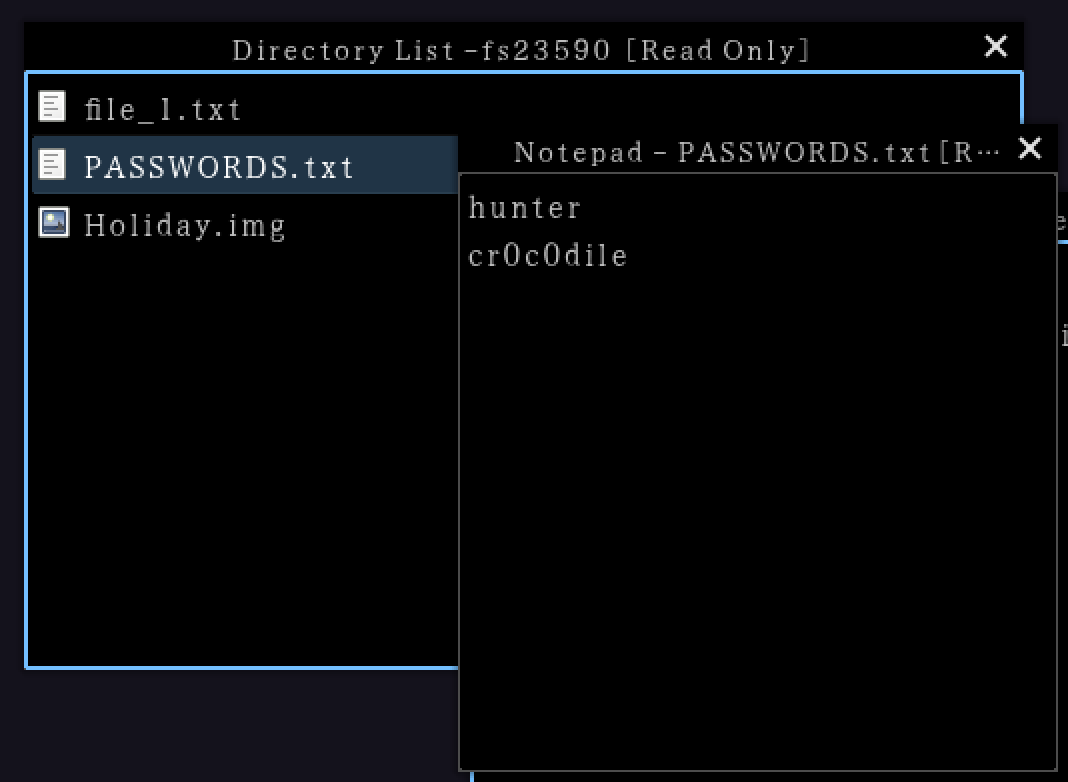Screen dimensions: 1068x782
Task: Close the Directory List window
Action: click(996, 46)
